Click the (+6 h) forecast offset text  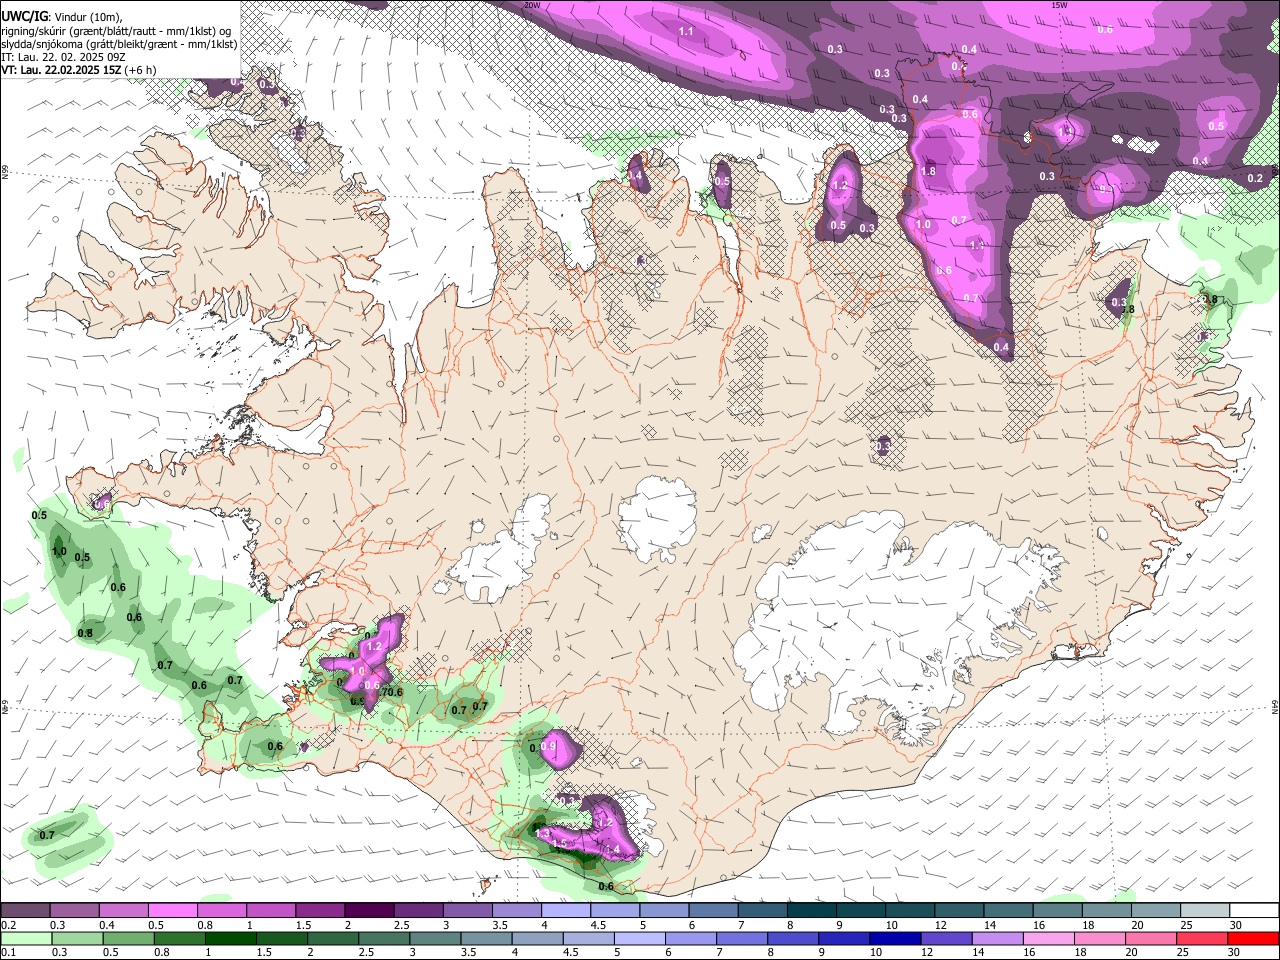tap(141, 71)
